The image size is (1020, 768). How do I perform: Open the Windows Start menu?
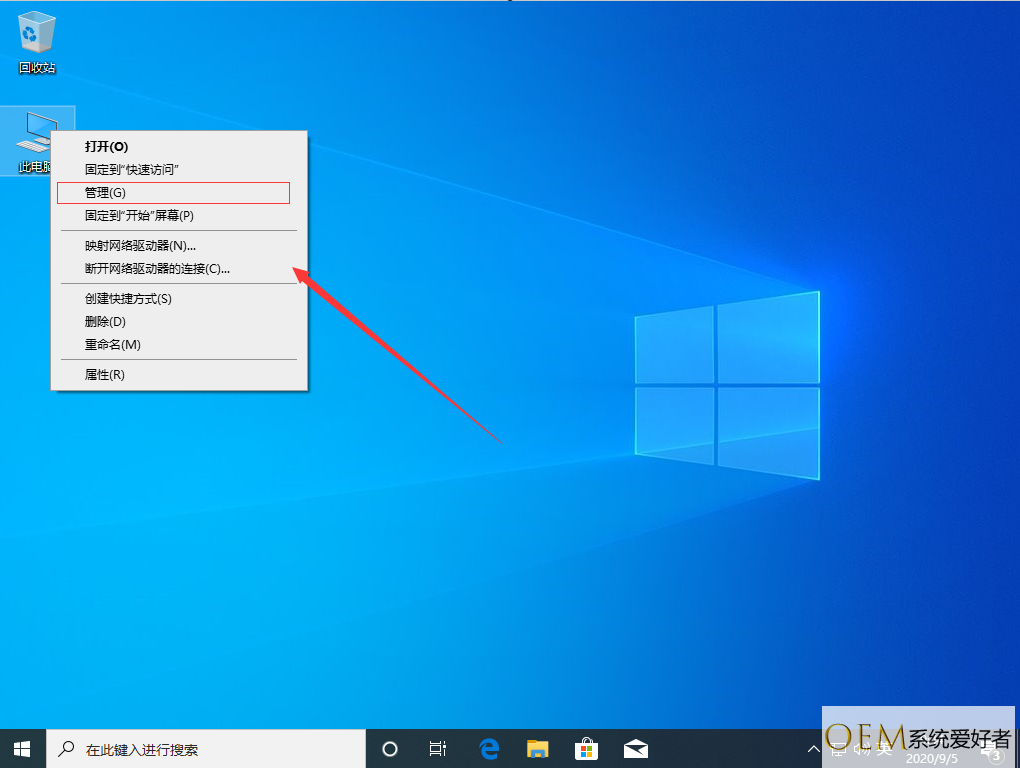(x=22, y=748)
